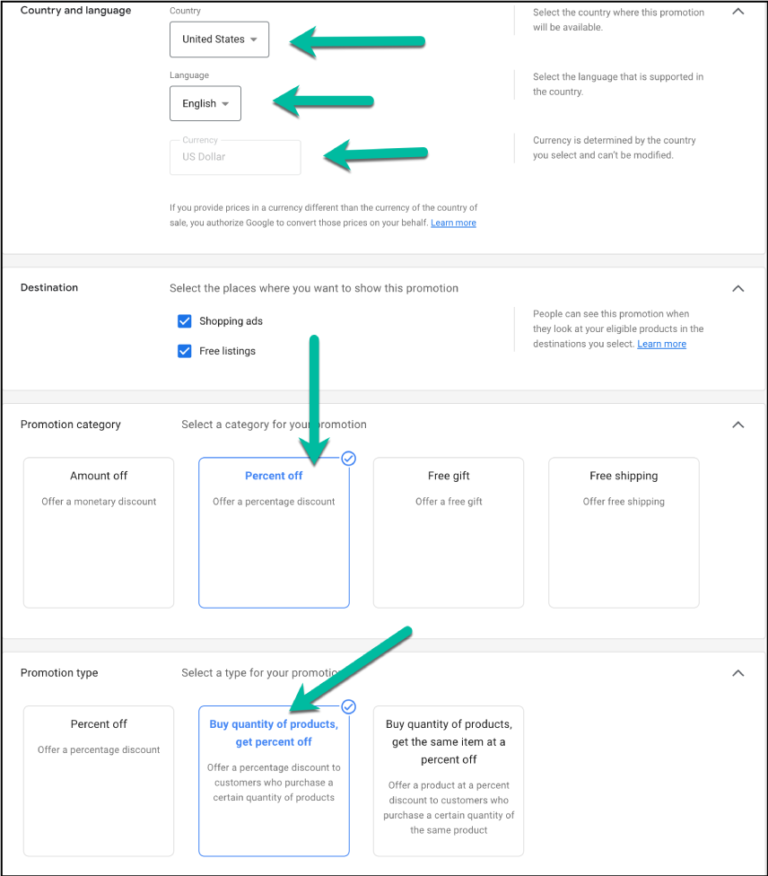Collapse the Country and language section
The height and width of the screenshot is (876, 768).
[738, 12]
